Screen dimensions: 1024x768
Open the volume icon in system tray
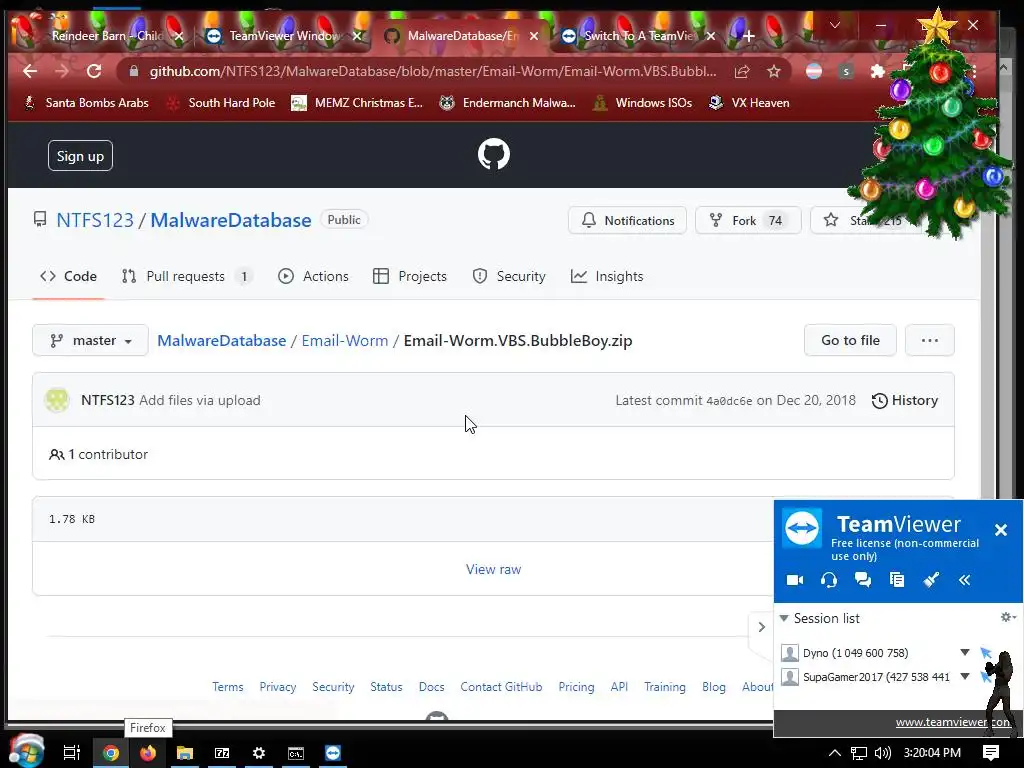[883, 753]
